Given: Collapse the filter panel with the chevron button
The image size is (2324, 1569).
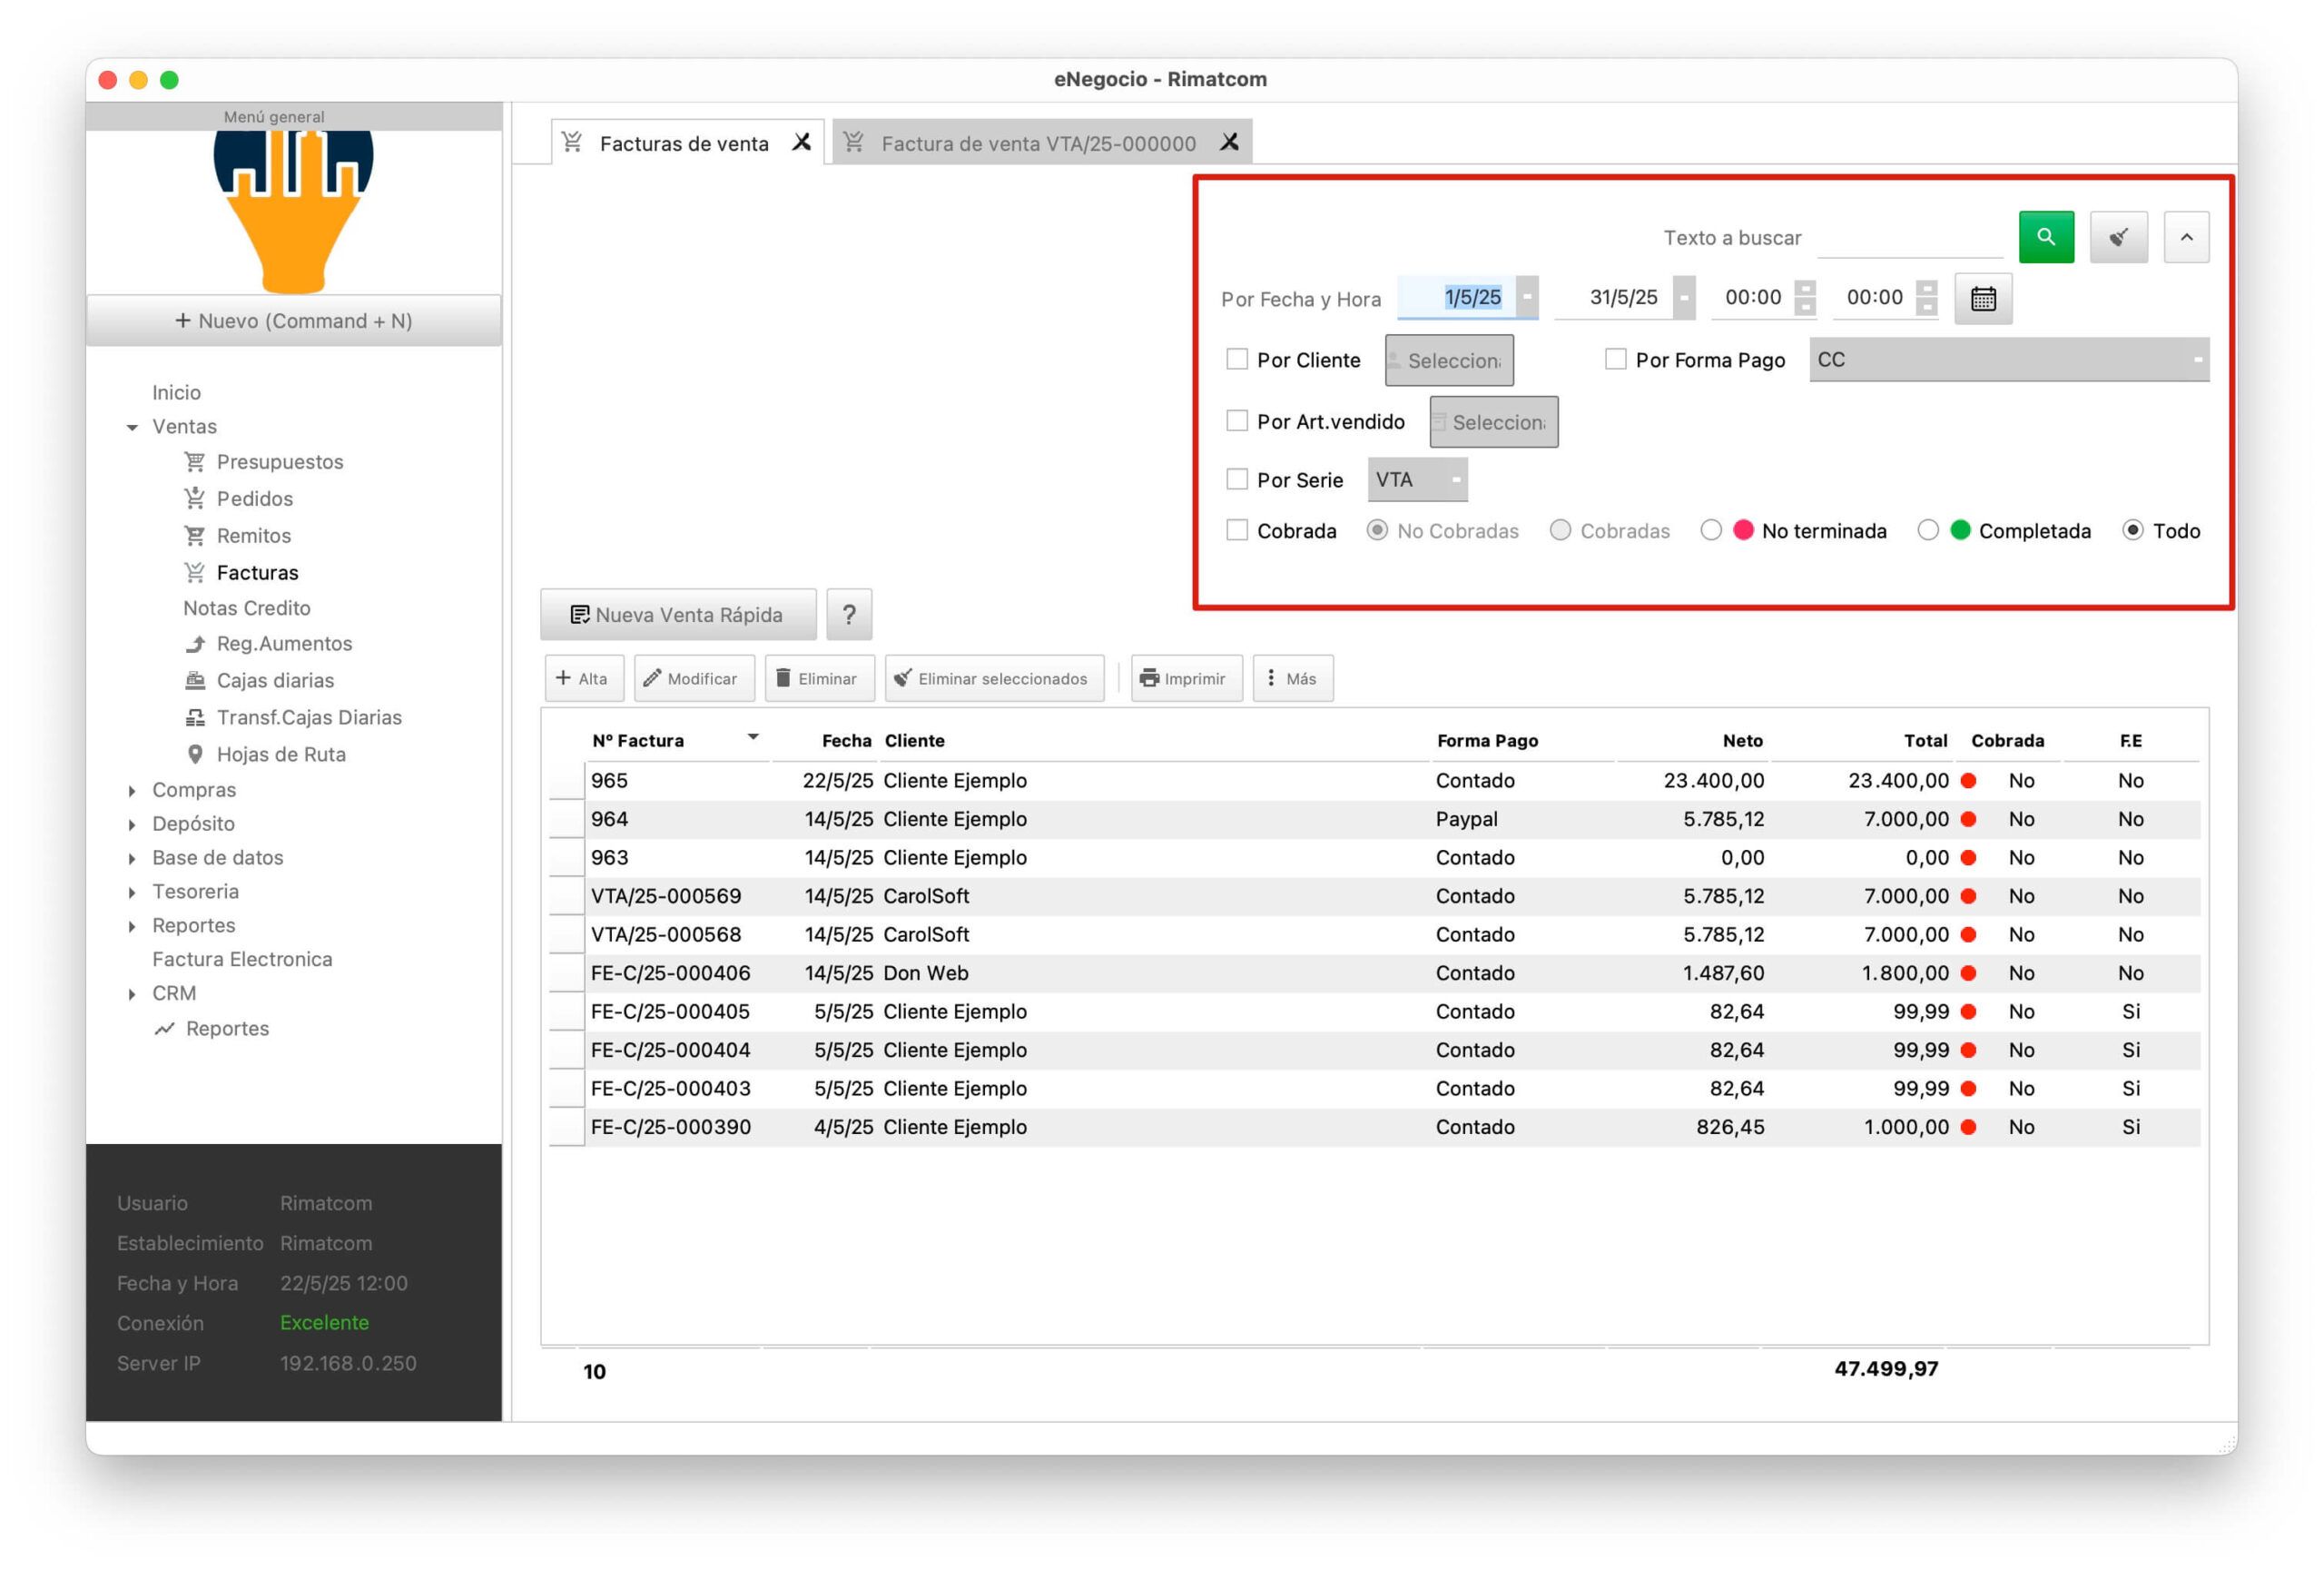Looking at the screenshot, I should click(2186, 237).
